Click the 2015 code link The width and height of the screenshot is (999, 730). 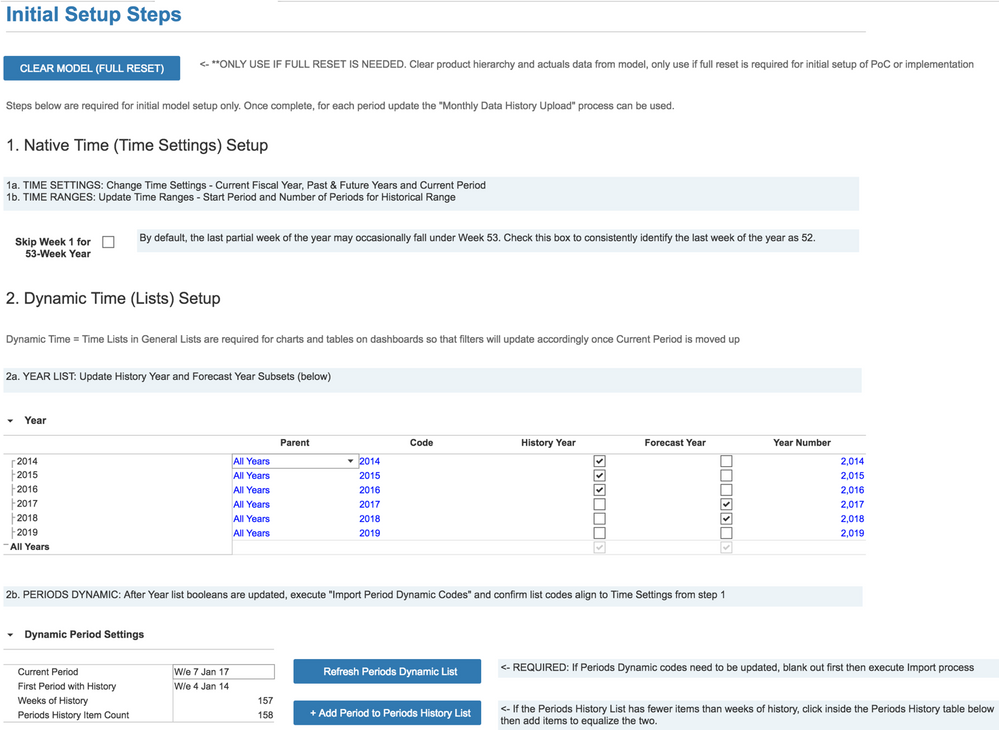point(369,475)
